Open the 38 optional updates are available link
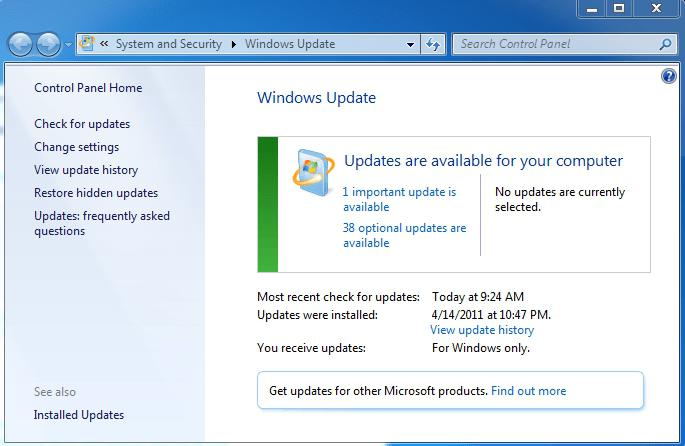 (405, 235)
